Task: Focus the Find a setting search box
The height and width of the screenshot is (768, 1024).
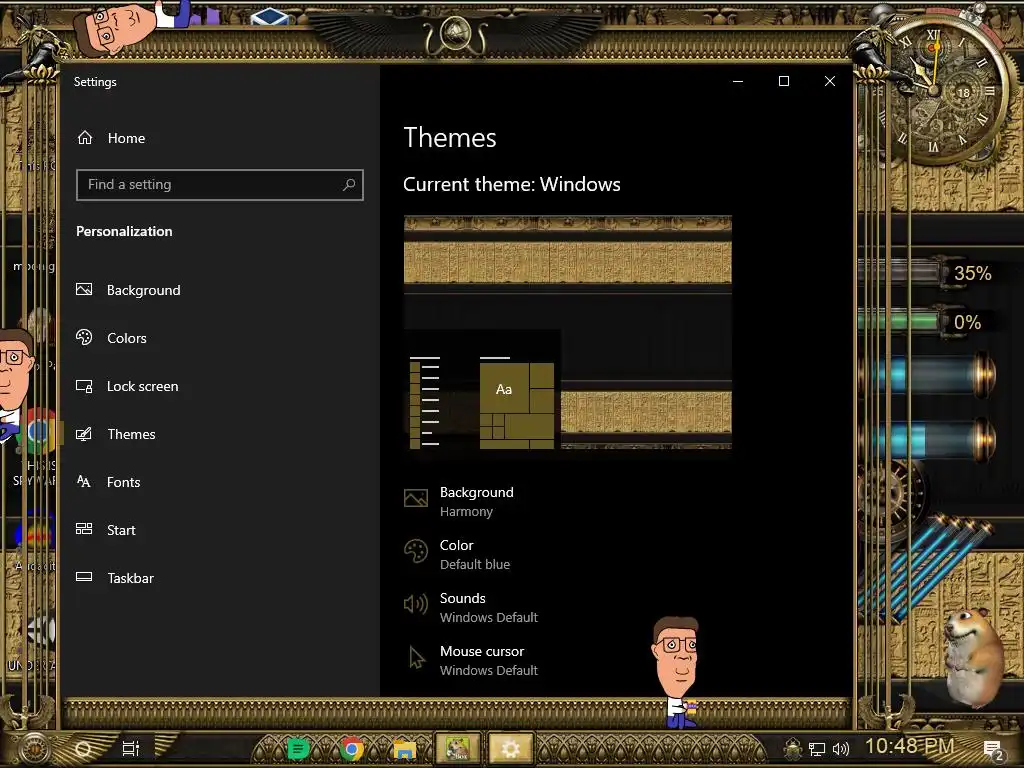Action: pyautogui.click(x=219, y=185)
